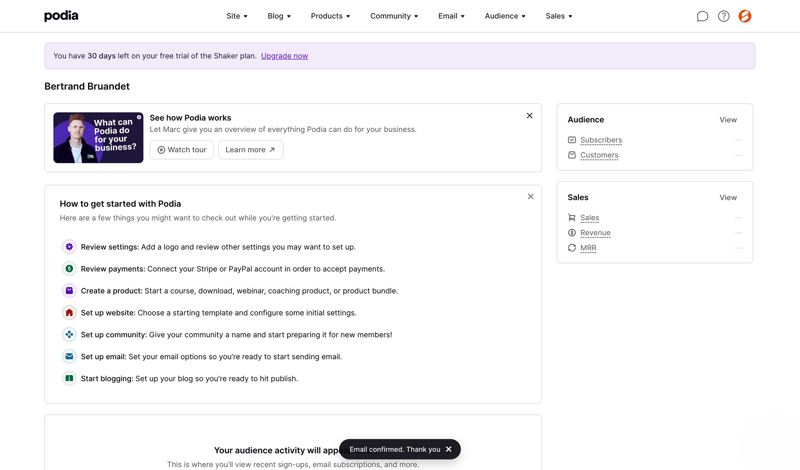The image size is (800, 470).
Task: Open the Audience dropdown menu
Action: pyautogui.click(x=505, y=16)
